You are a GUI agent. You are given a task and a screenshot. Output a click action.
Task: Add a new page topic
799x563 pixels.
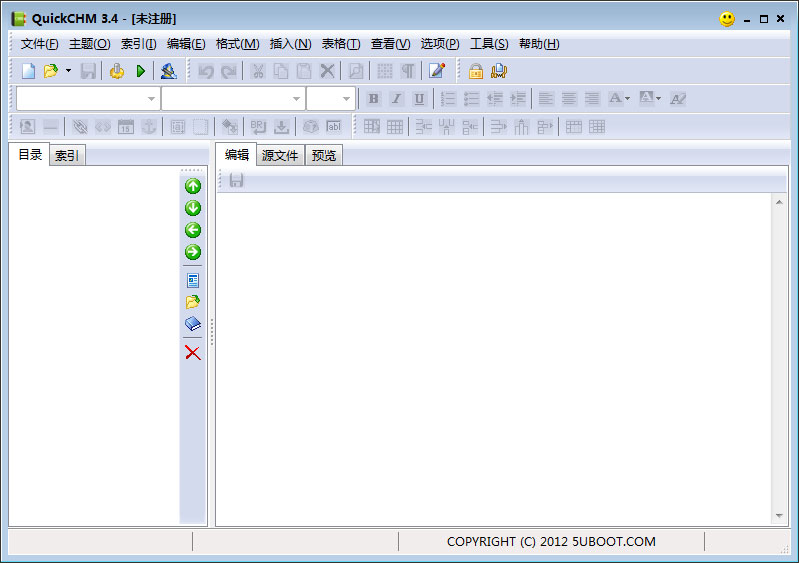click(x=193, y=280)
